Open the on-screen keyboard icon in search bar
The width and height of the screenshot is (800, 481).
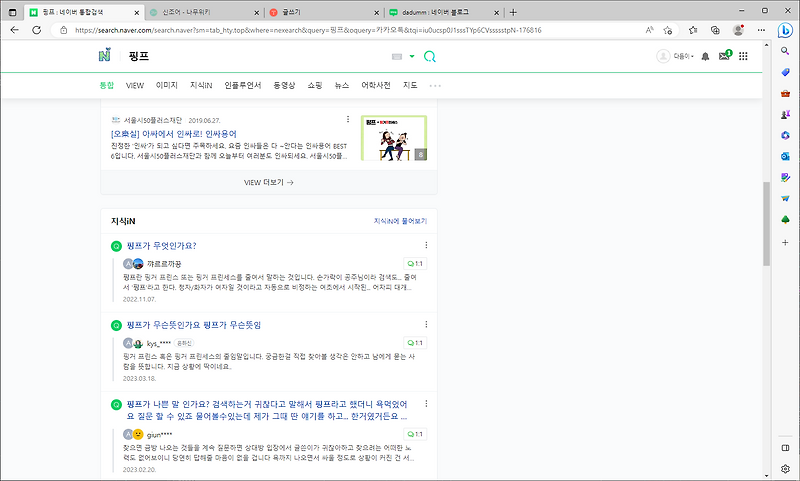(397, 57)
